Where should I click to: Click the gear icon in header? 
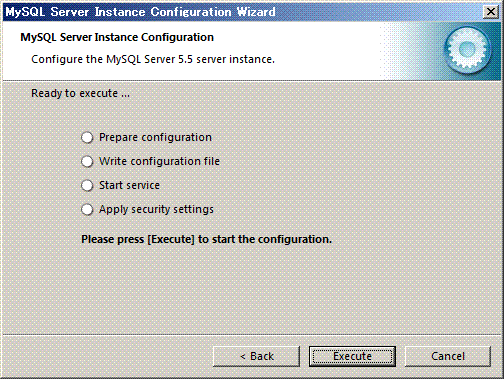click(467, 50)
